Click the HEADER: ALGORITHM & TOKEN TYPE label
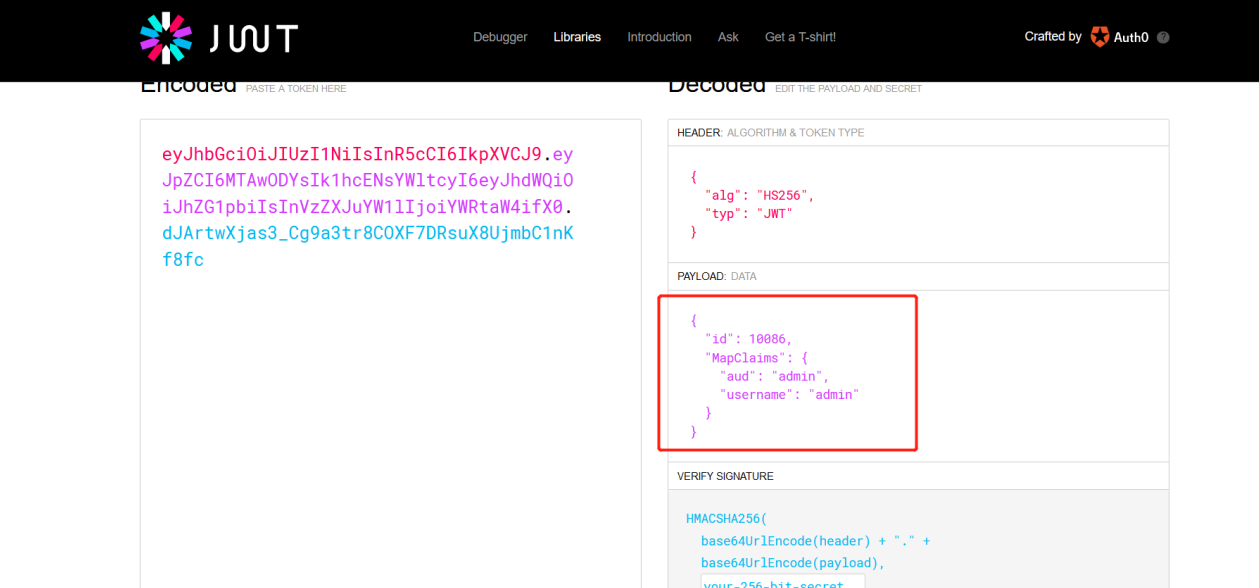Image resolution: width=1259 pixels, height=588 pixels. (771, 133)
